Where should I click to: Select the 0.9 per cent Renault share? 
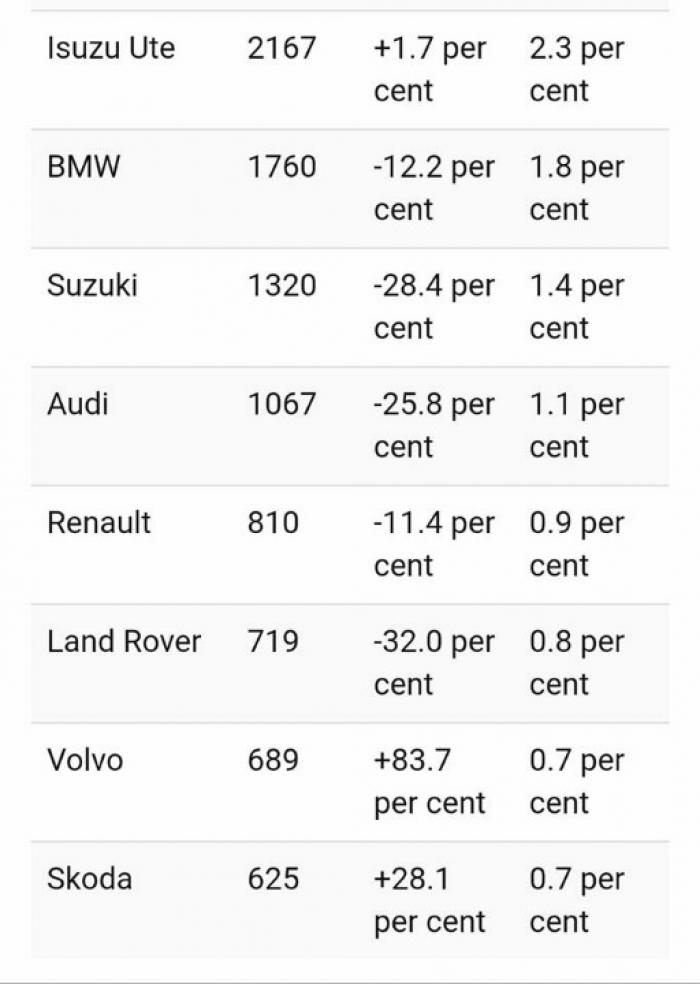point(577,544)
